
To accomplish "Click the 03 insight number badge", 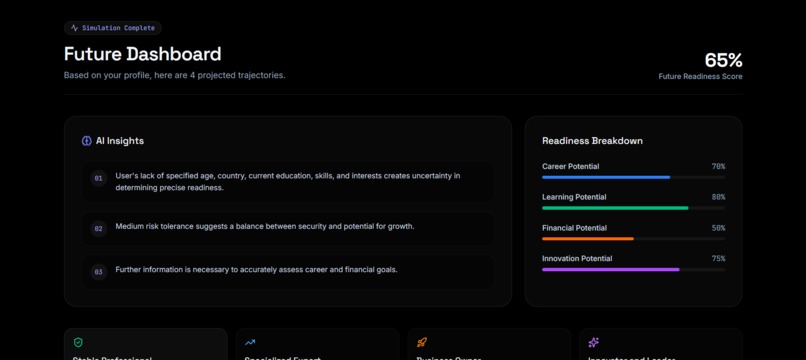I will pos(99,272).
